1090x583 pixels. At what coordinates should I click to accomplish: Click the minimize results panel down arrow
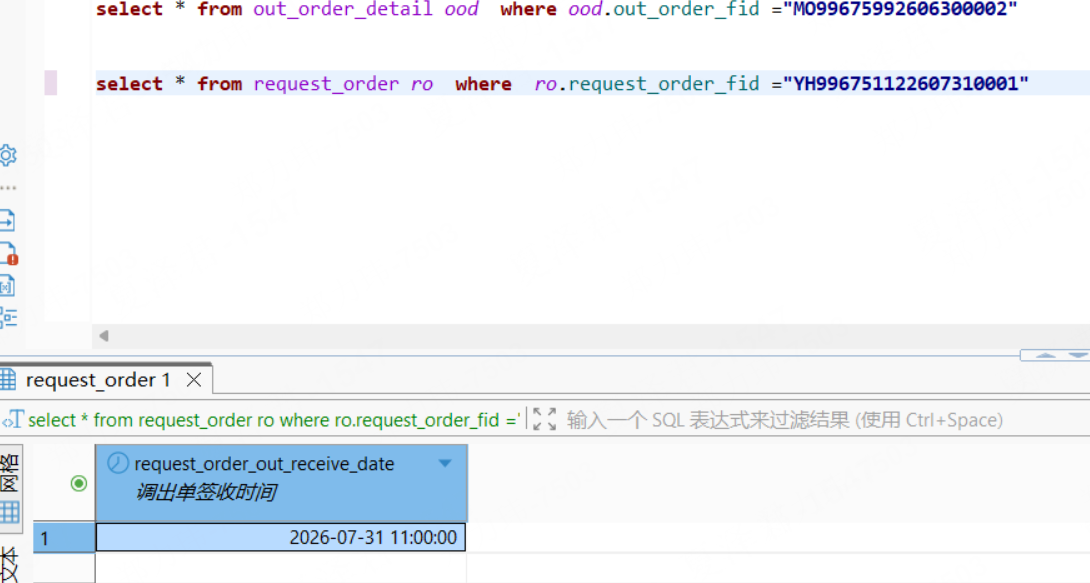(x=1077, y=355)
